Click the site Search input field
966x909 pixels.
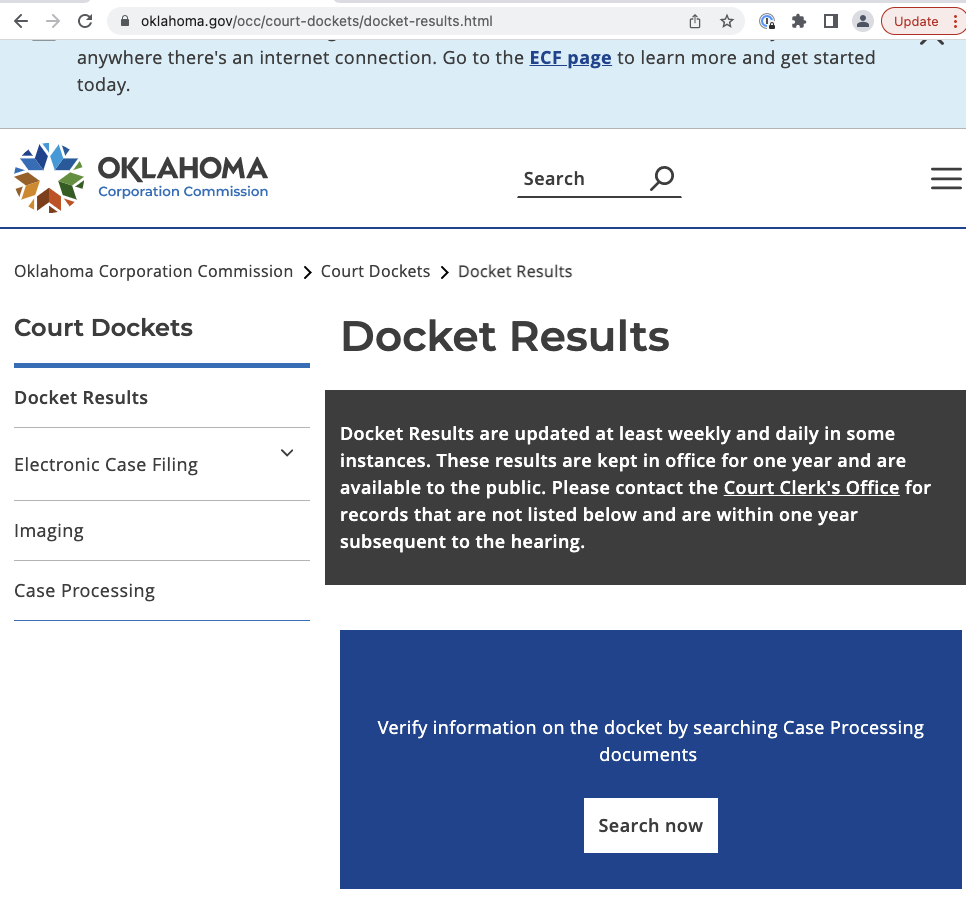pyautogui.click(x=580, y=179)
